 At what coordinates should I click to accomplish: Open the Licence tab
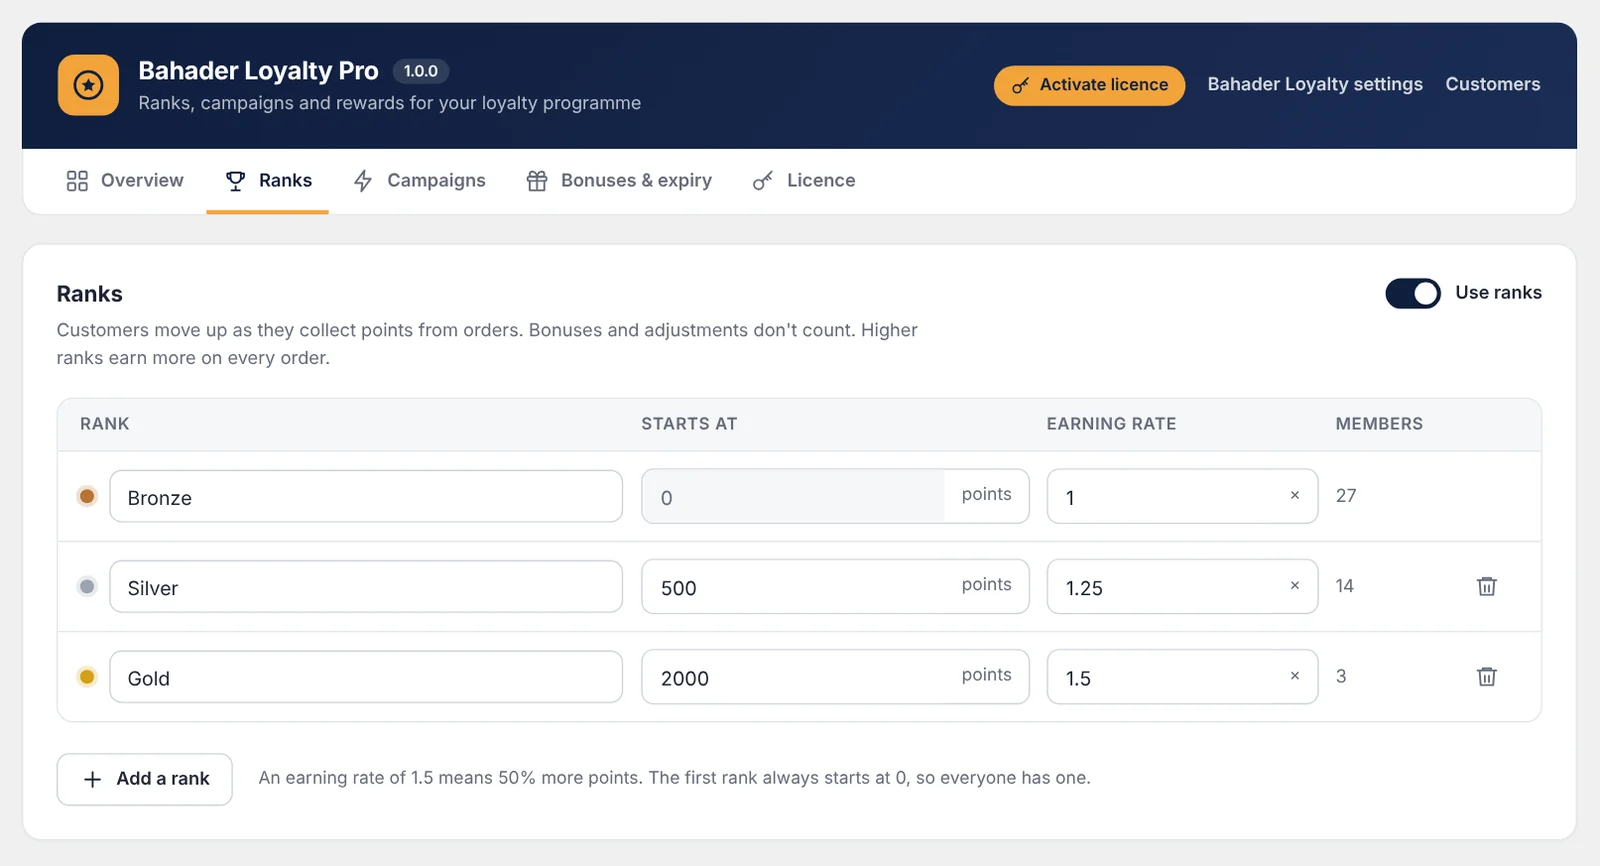coord(804,181)
